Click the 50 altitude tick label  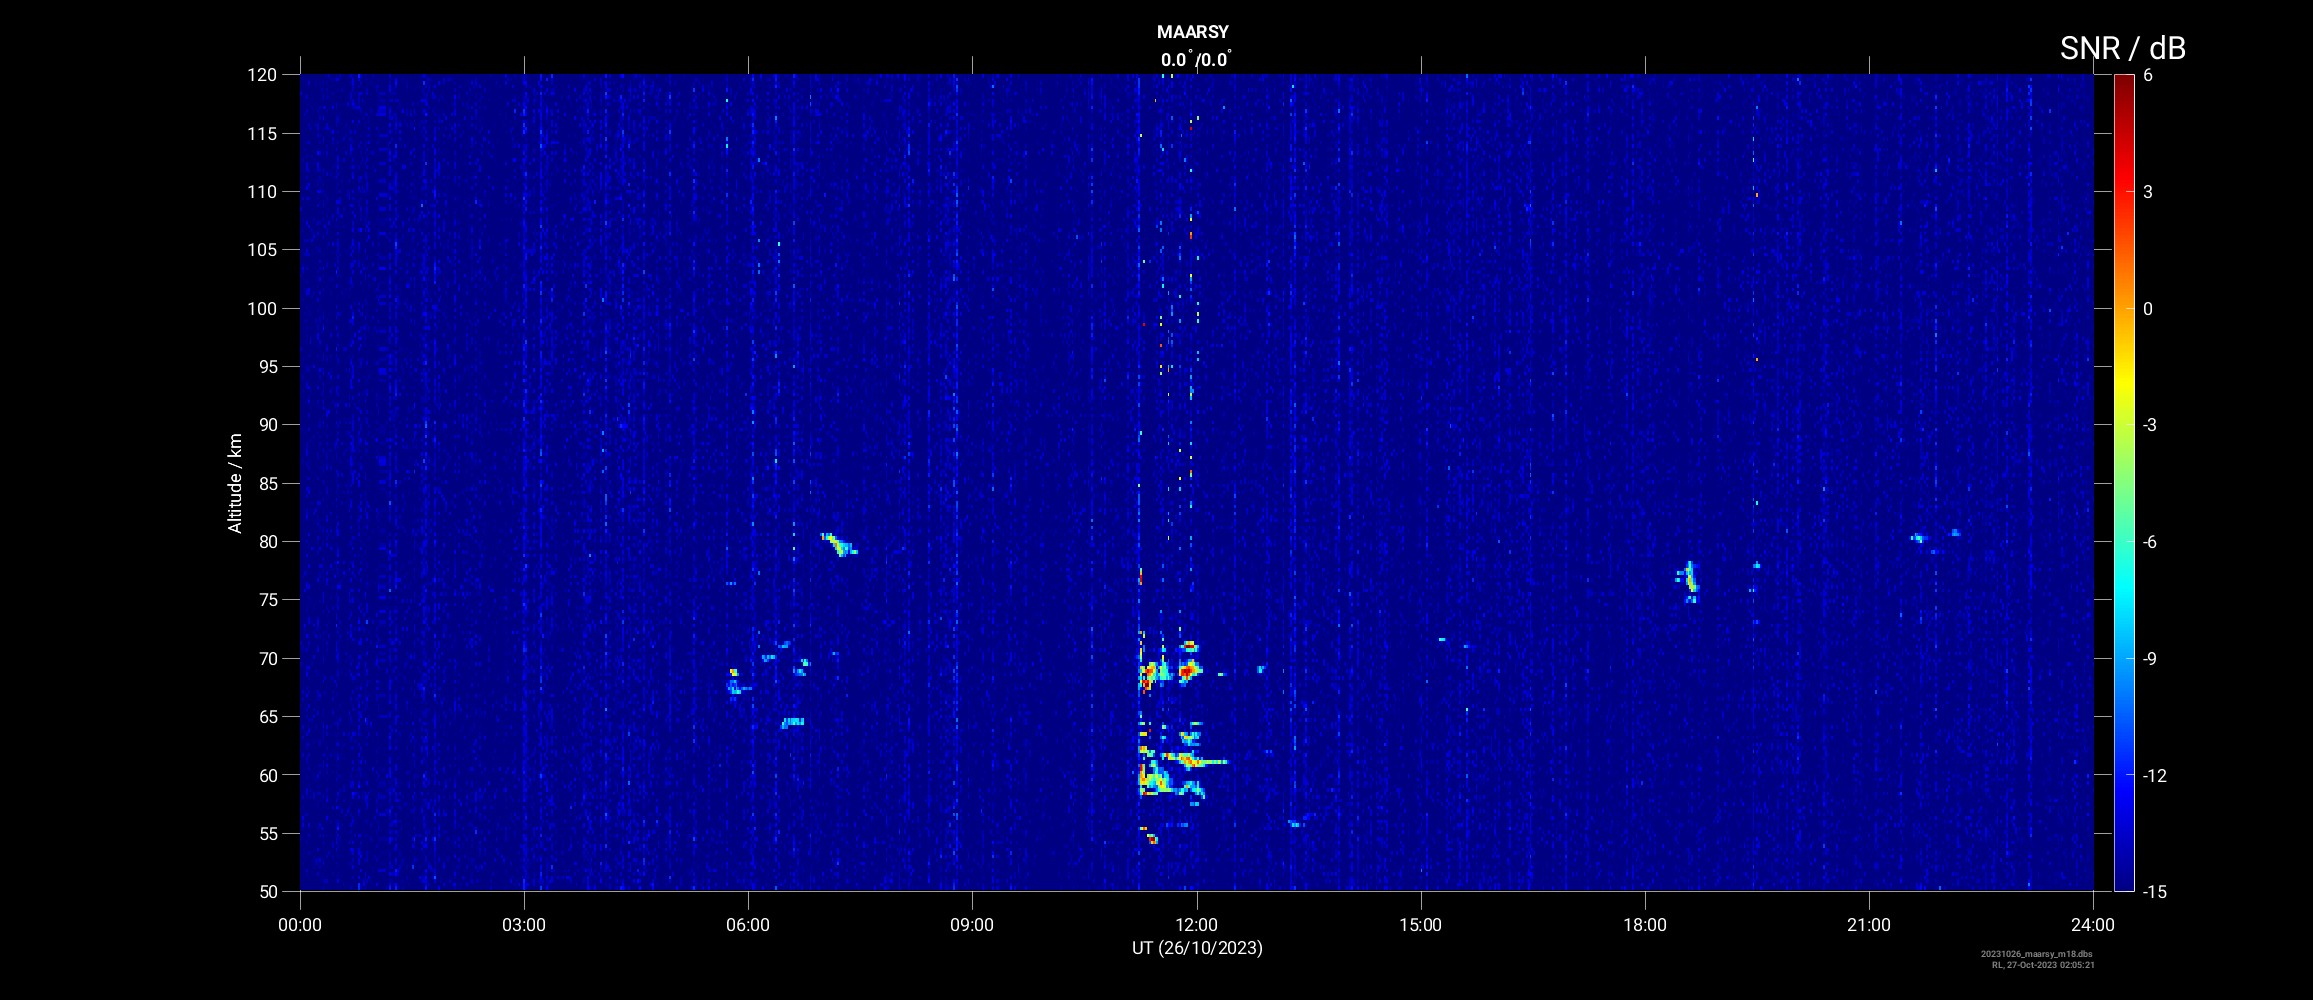click(x=267, y=891)
